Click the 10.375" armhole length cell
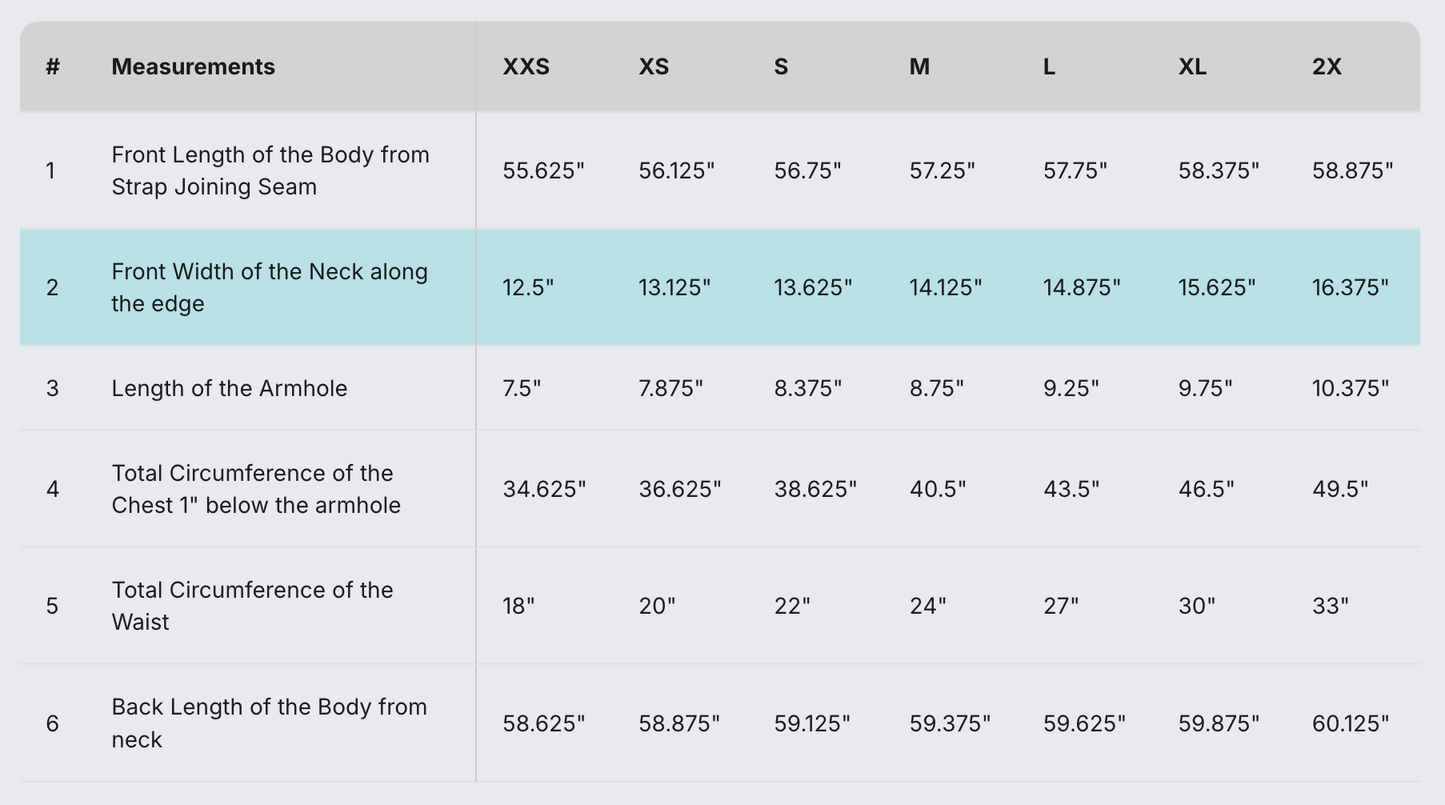 tap(1350, 388)
